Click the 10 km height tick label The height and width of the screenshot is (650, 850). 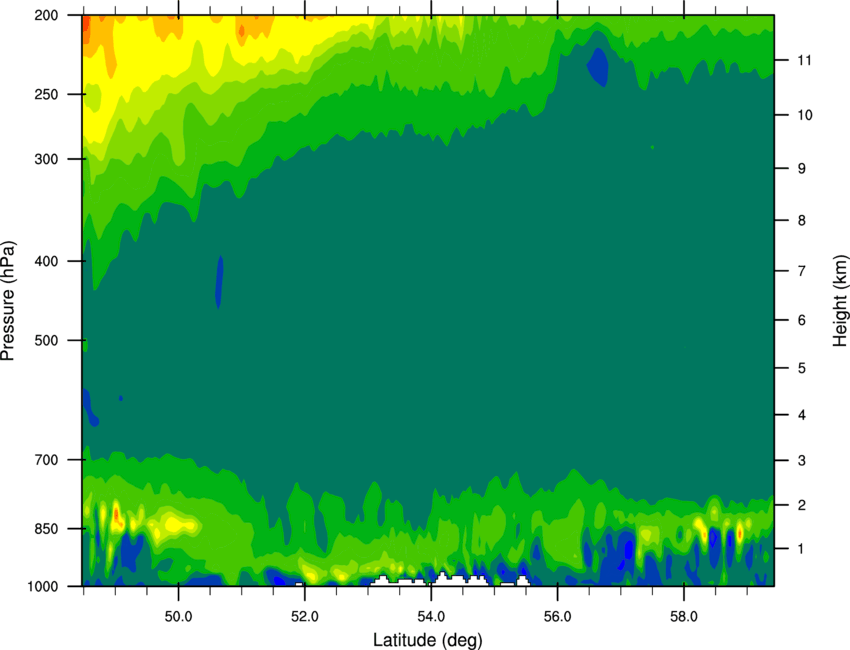click(805, 115)
